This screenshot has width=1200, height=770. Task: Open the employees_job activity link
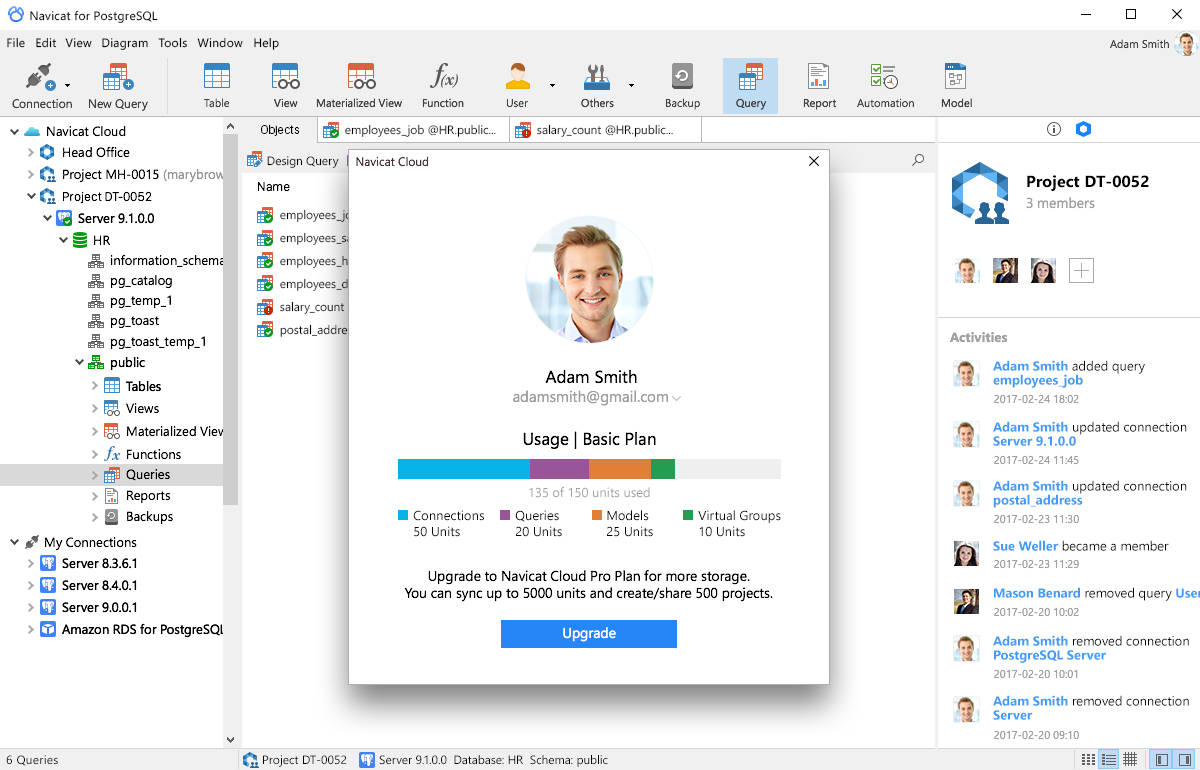(1037, 380)
